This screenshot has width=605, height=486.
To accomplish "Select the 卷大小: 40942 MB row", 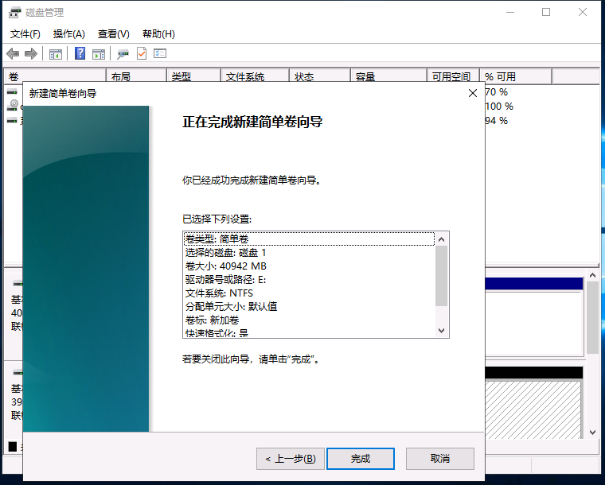I will click(x=309, y=266).
